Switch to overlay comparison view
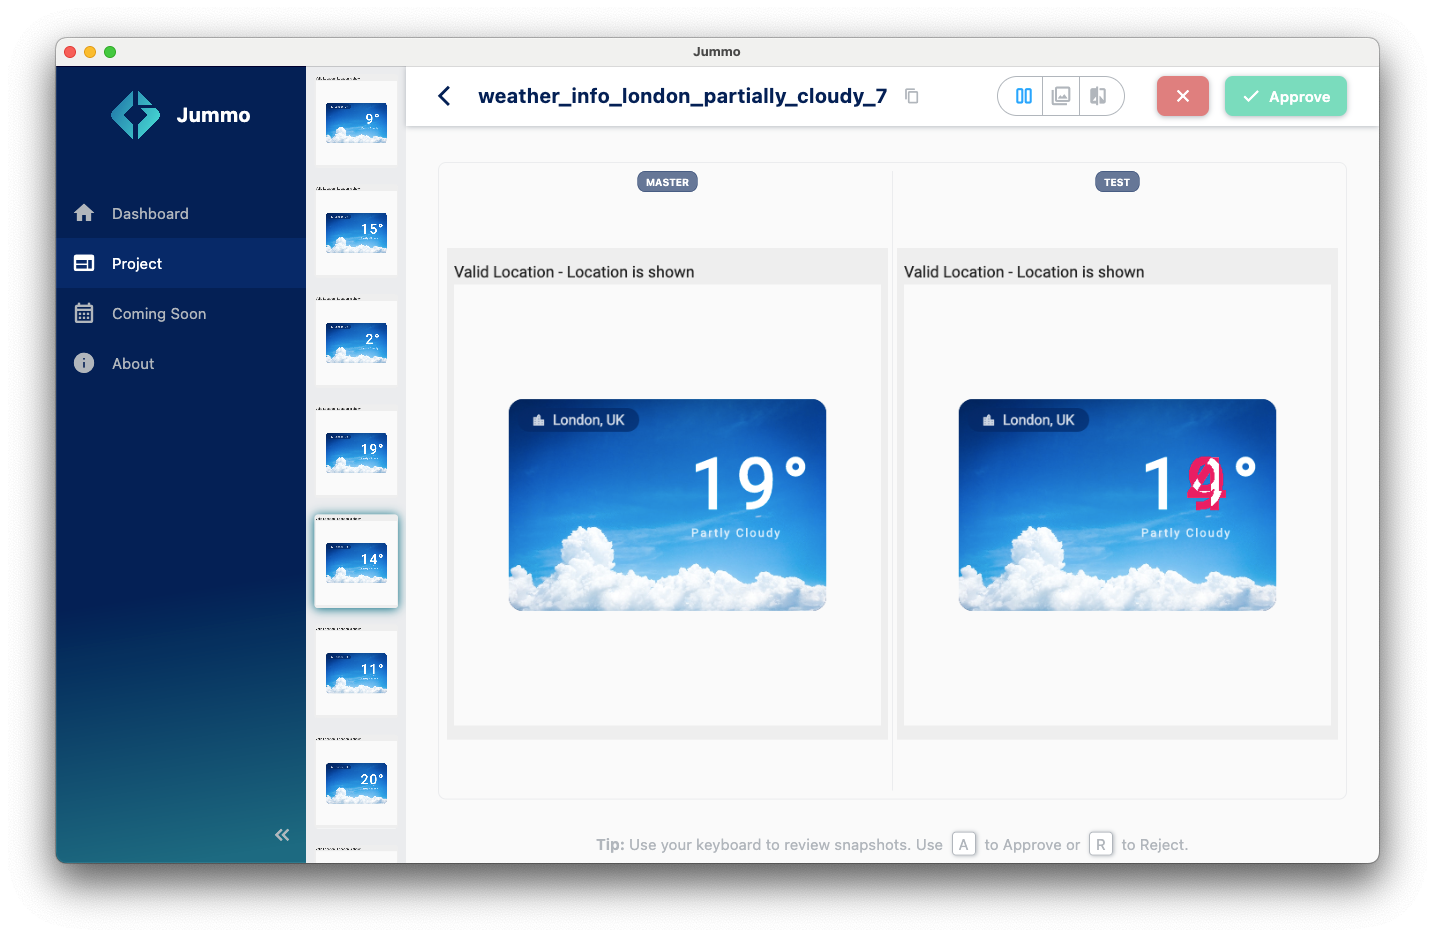The image size is (1435, 937). (1061, 96)
